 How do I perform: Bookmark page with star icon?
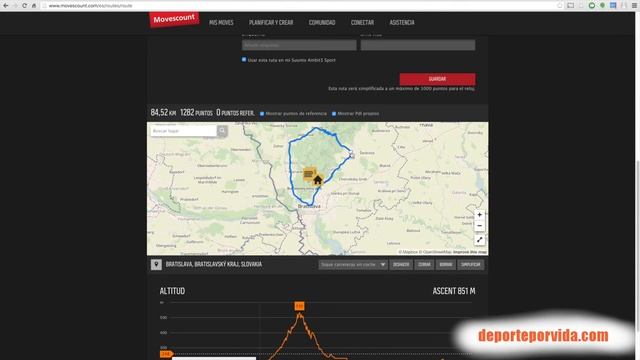560,6
